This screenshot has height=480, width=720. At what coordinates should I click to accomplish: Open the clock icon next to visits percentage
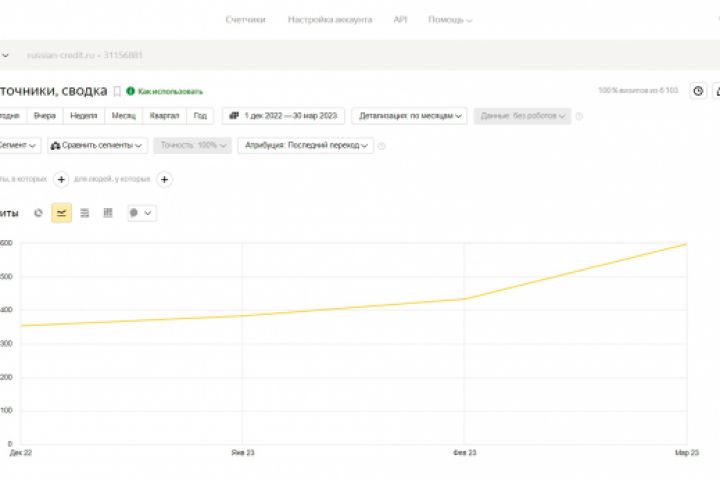698,91
